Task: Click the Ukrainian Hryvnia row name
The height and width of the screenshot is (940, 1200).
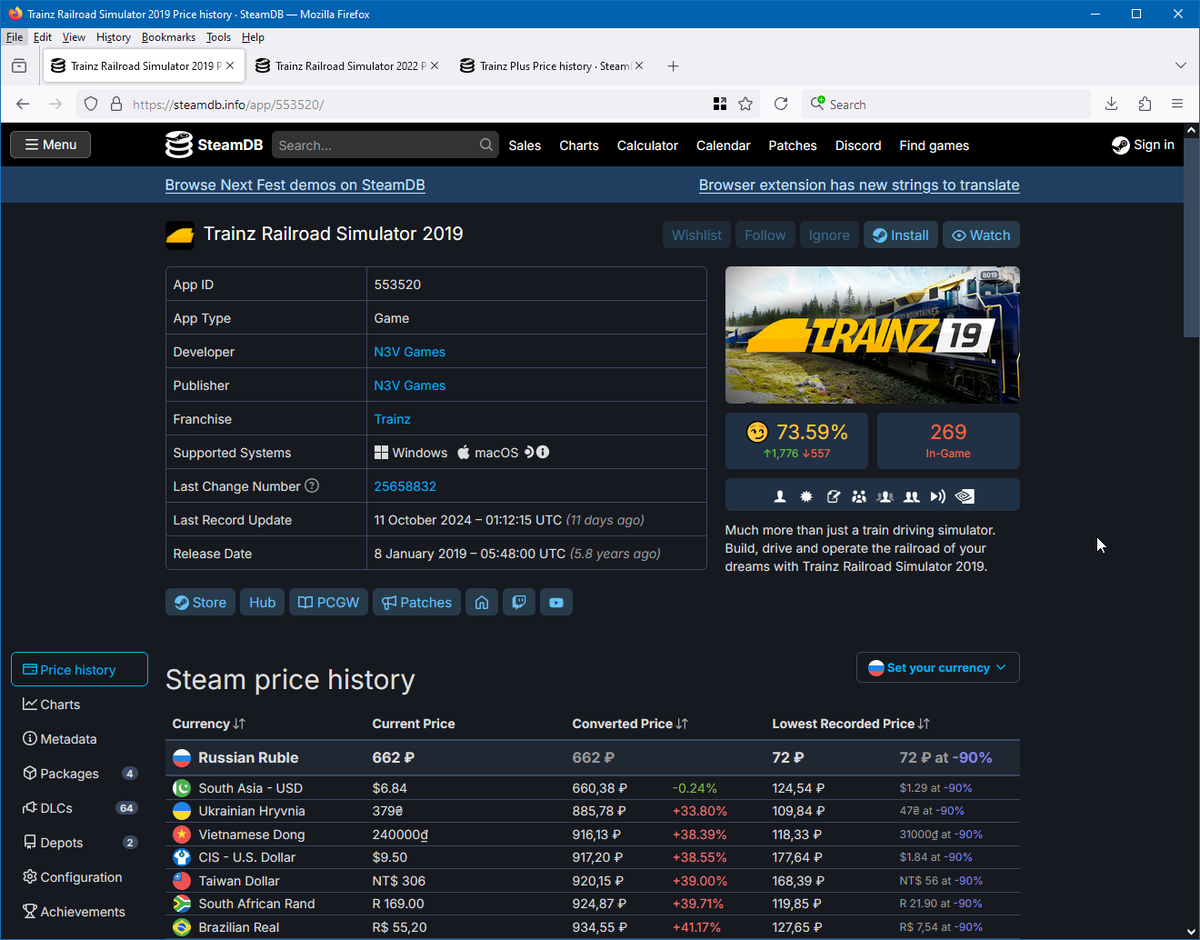Action: click(x=252, y=811)
